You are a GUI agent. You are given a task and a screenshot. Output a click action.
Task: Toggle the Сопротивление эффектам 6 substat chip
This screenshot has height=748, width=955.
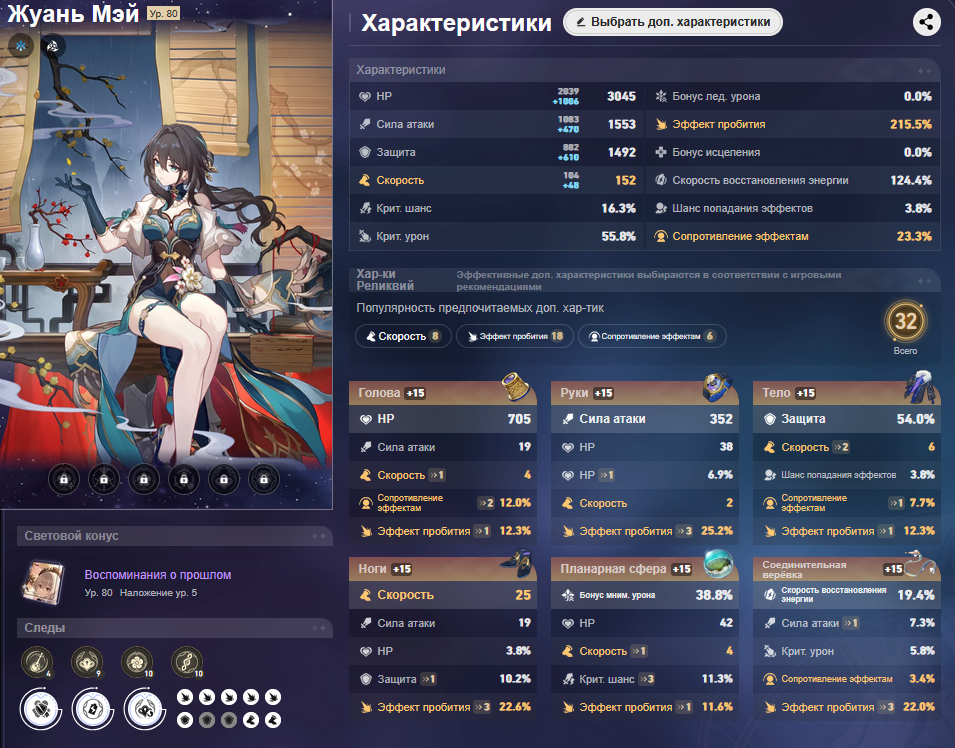(x=652, y=336)
